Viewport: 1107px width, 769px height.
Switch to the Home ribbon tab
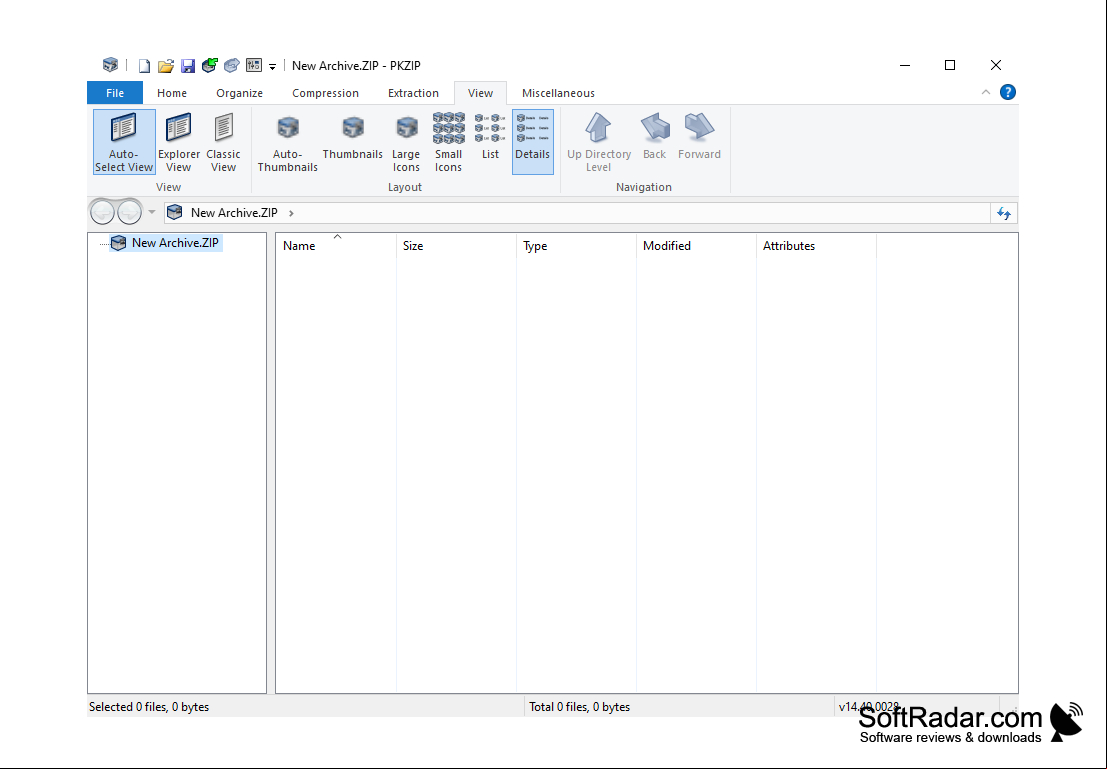tap(172, 93)
